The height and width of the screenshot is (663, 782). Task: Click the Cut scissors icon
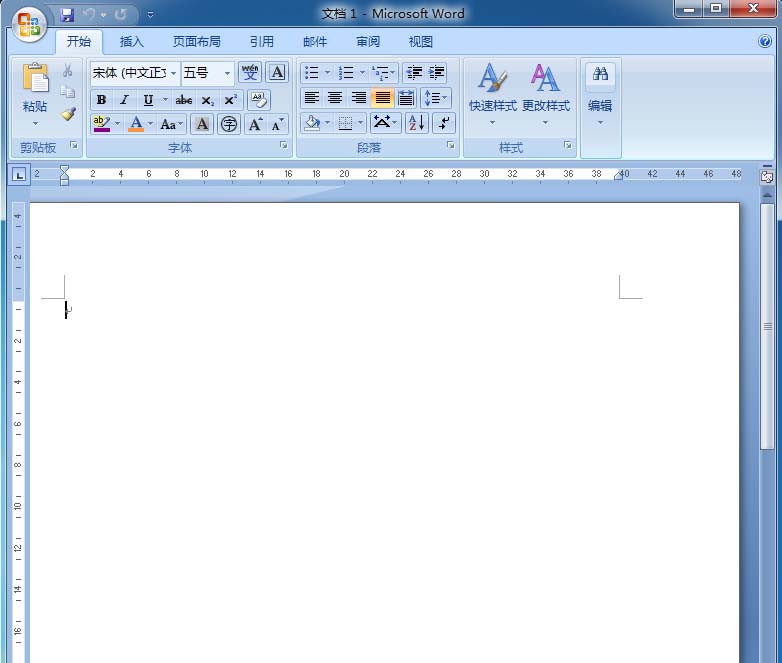coord(68,70)
